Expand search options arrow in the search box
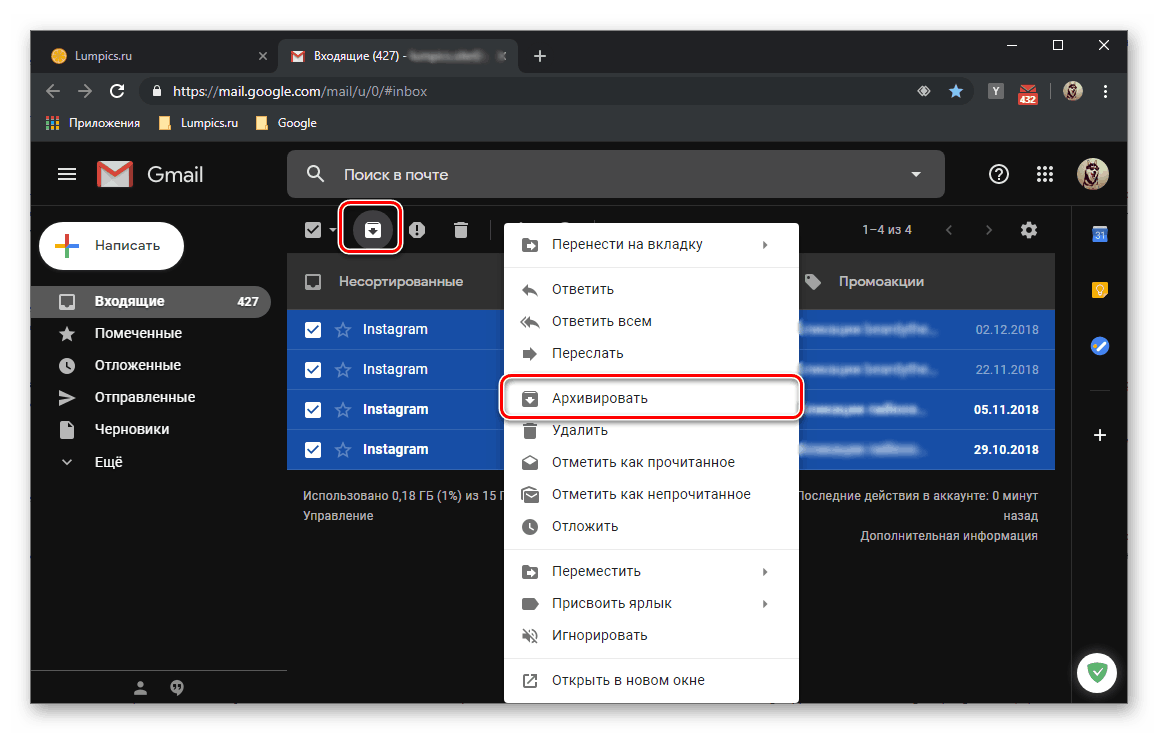The image size is (1158, 734). [915, 175]
